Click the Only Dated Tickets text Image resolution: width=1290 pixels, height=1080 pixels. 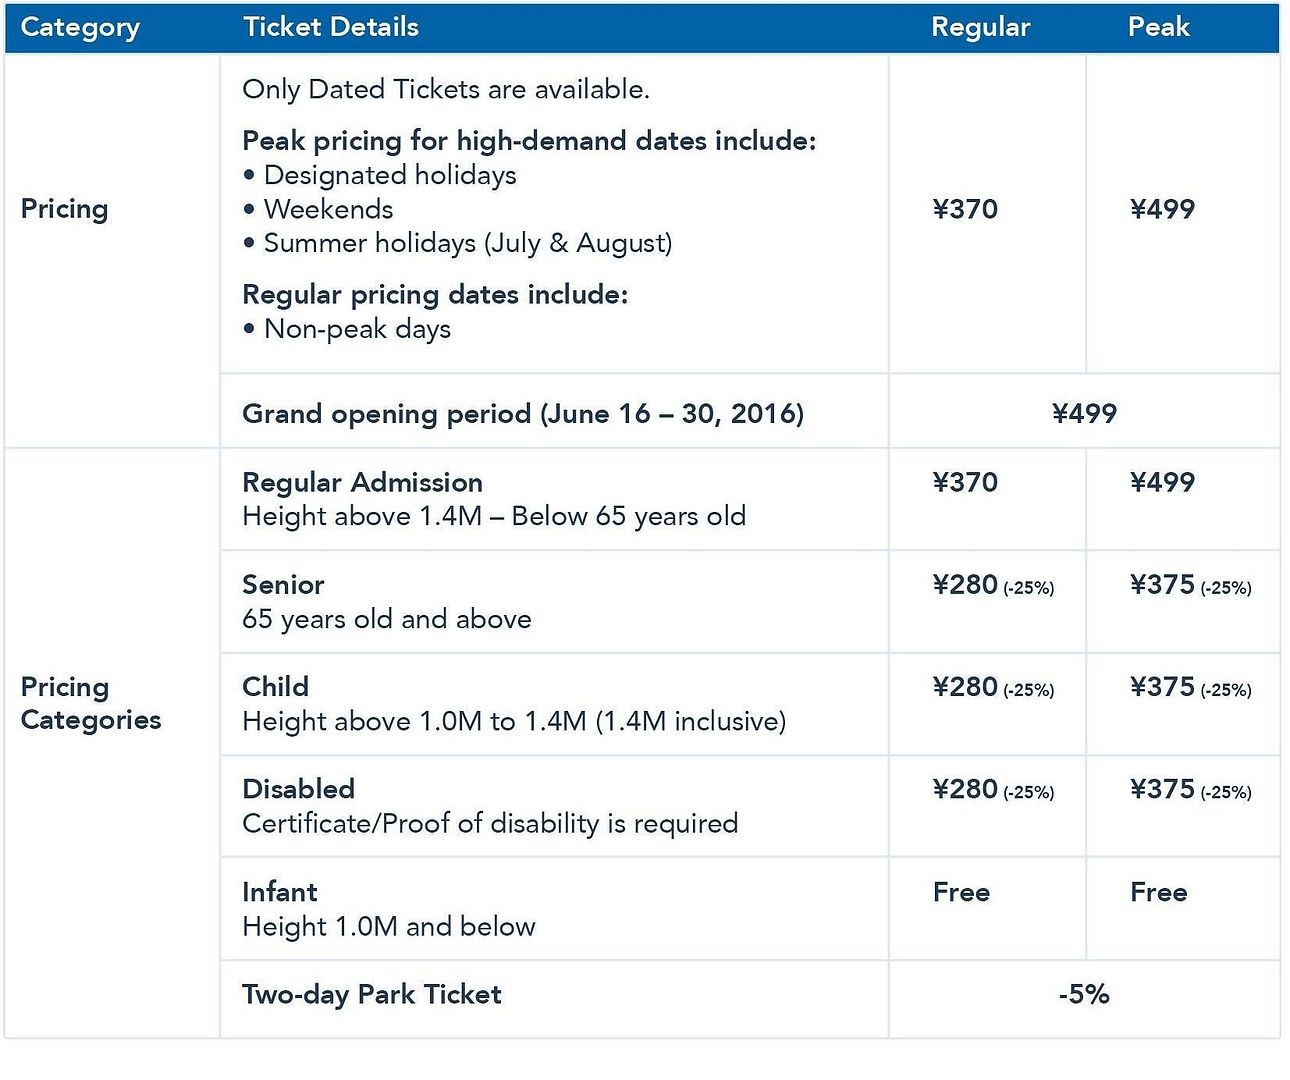446,89
